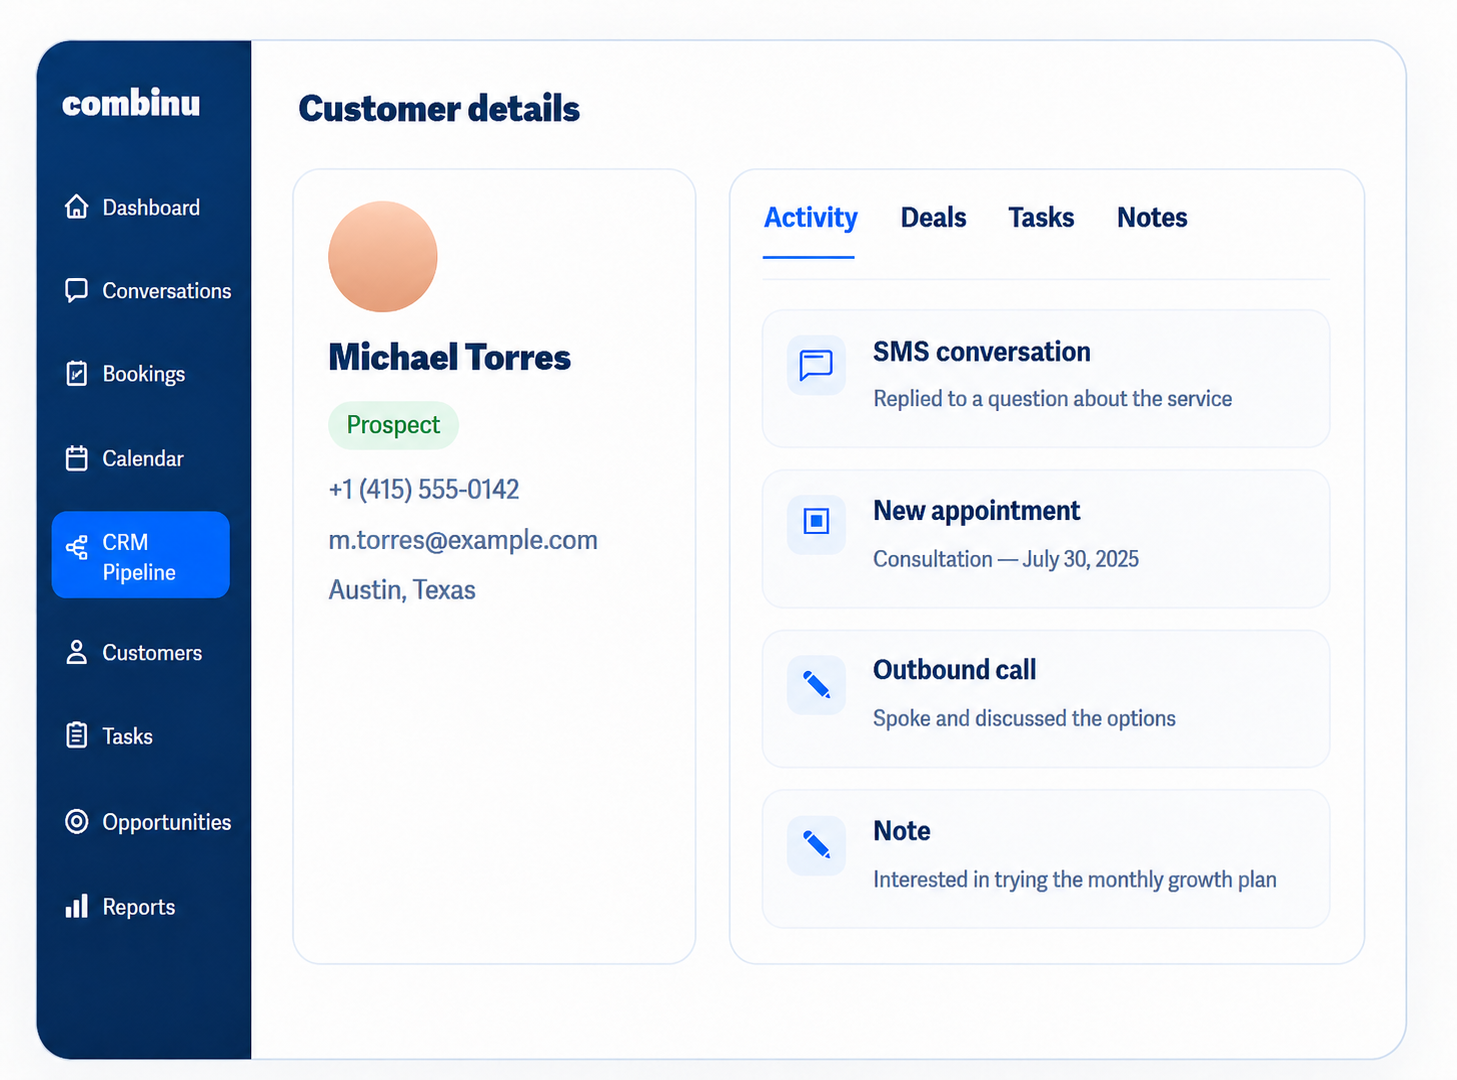The height and width of the screenshot is (1080, 1457).
Task: Click 'Replied to a question about the service'
Action: pyautogui.click(x=1052, y=399)
